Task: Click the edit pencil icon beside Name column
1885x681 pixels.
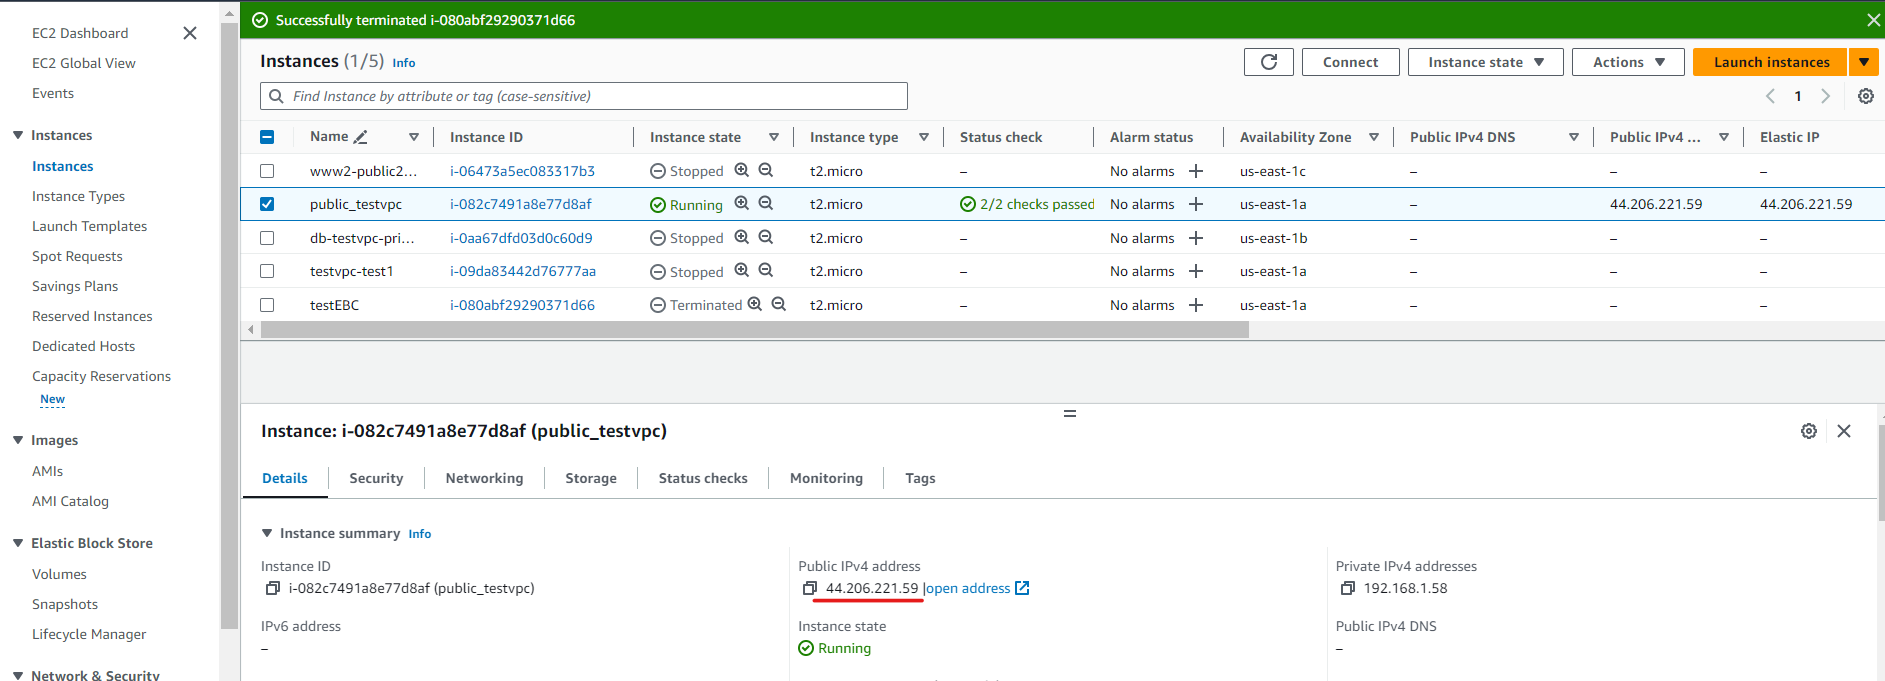Action: (361, 137)
